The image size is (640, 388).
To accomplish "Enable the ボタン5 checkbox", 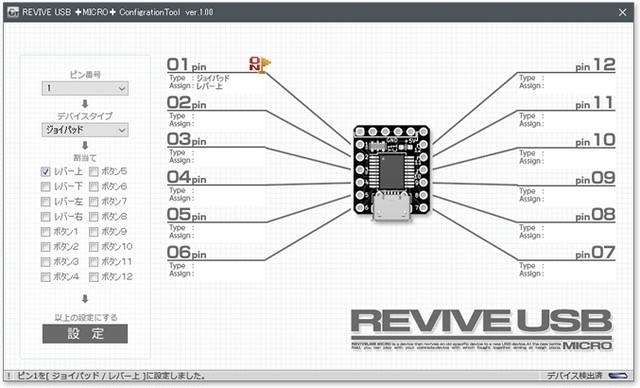I will (x=93, y=172).
